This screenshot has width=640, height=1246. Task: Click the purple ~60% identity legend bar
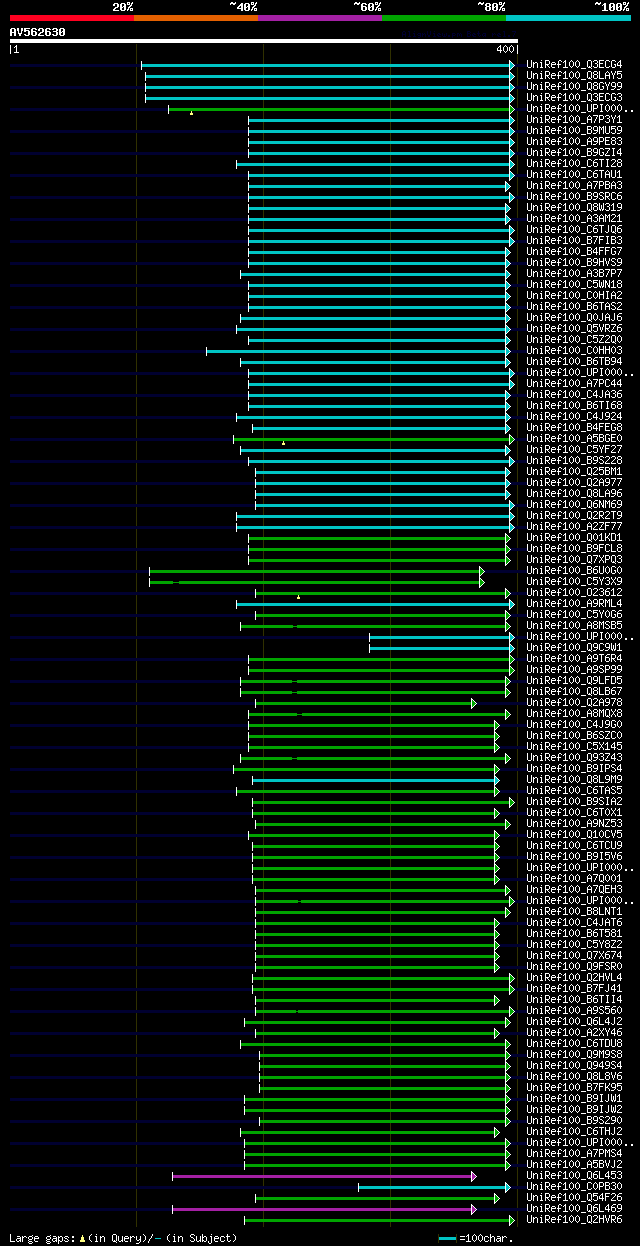[320, 18]
